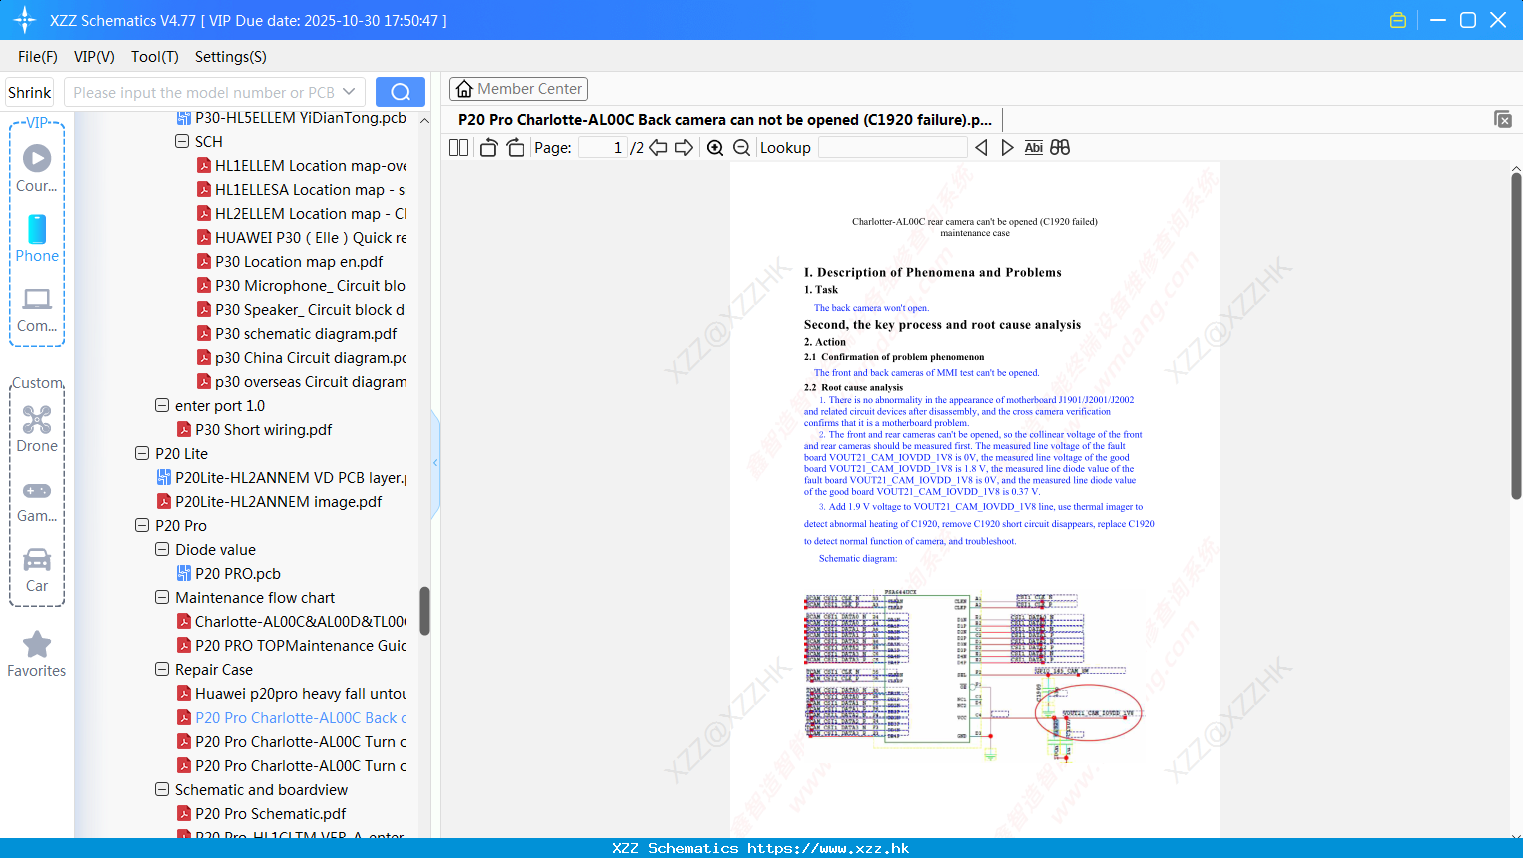Zoom in on the PDF
This screenshot has width=1523, height=858.
(715, 148)
